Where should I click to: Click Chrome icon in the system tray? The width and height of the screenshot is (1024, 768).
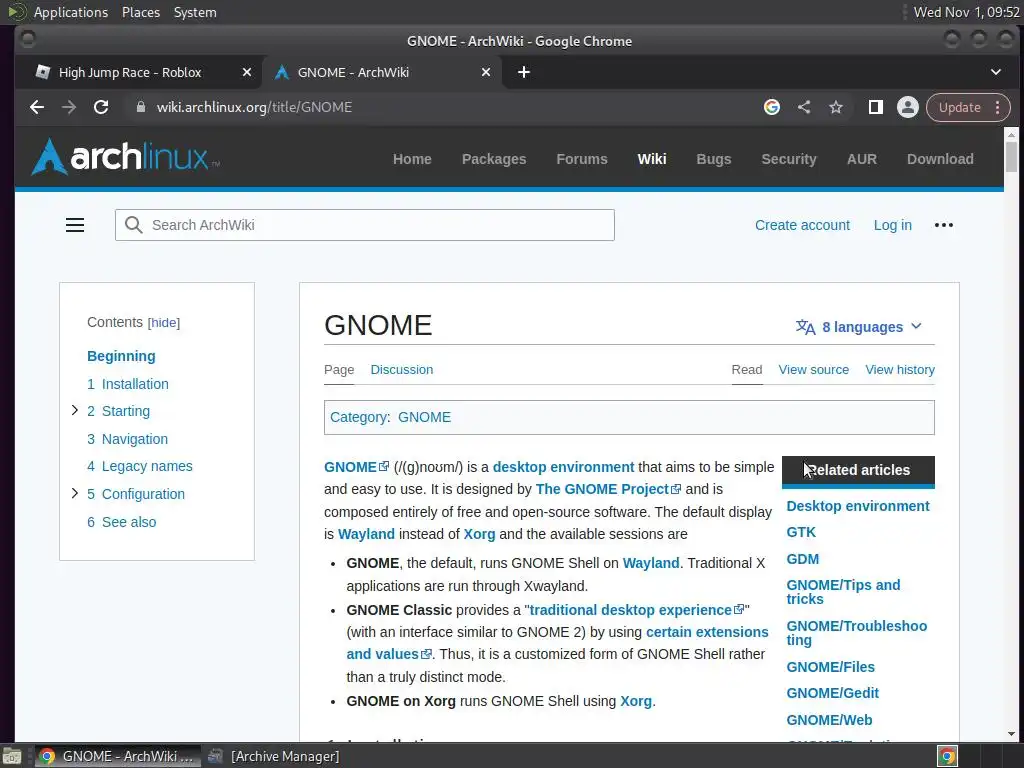click(948, 756)
